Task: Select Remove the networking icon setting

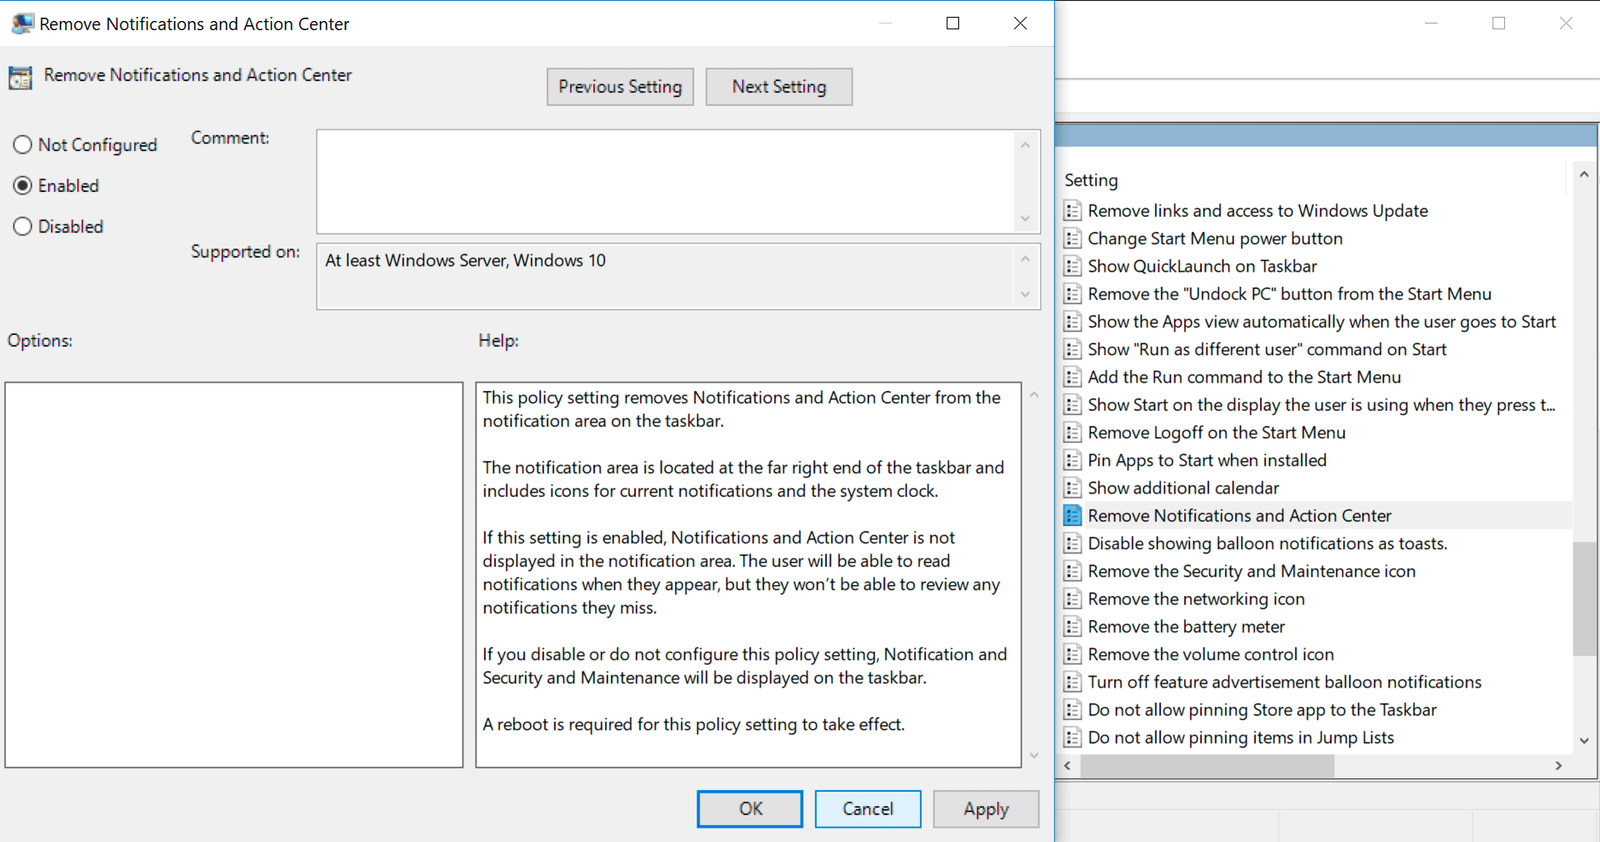Action: [x=1196, y=599]
